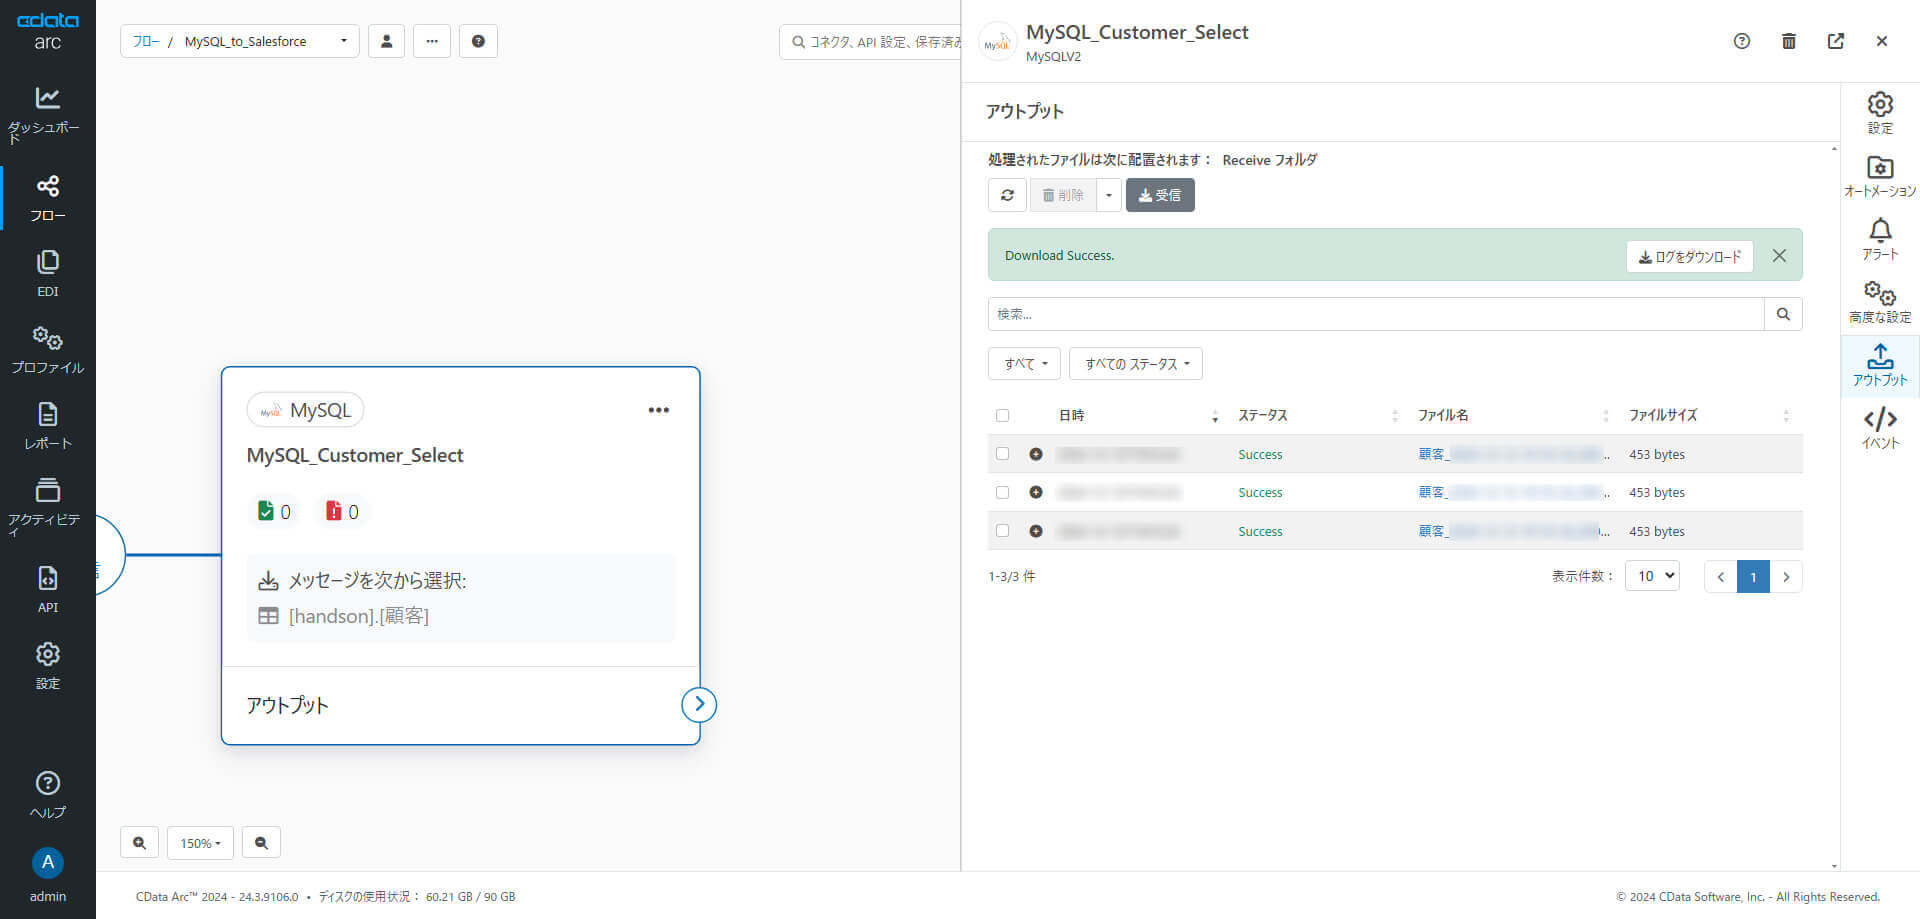Viewport: 1920px width, 919px height.
Task: Select the third output file checkbox
Action: pos(1002,531)
